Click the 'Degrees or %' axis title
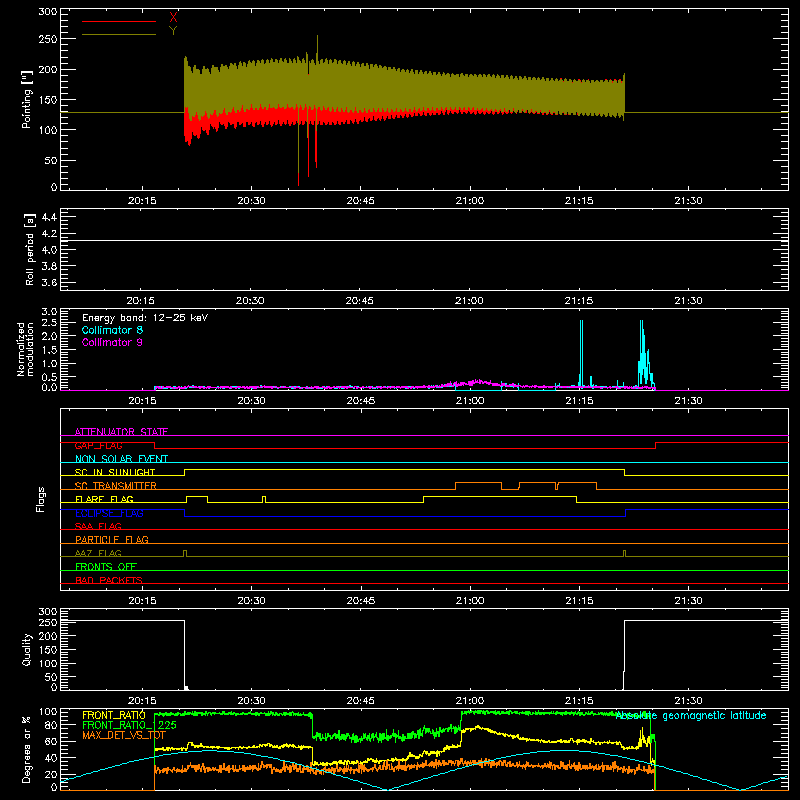The image size is (800, 800). pos(27,749)
